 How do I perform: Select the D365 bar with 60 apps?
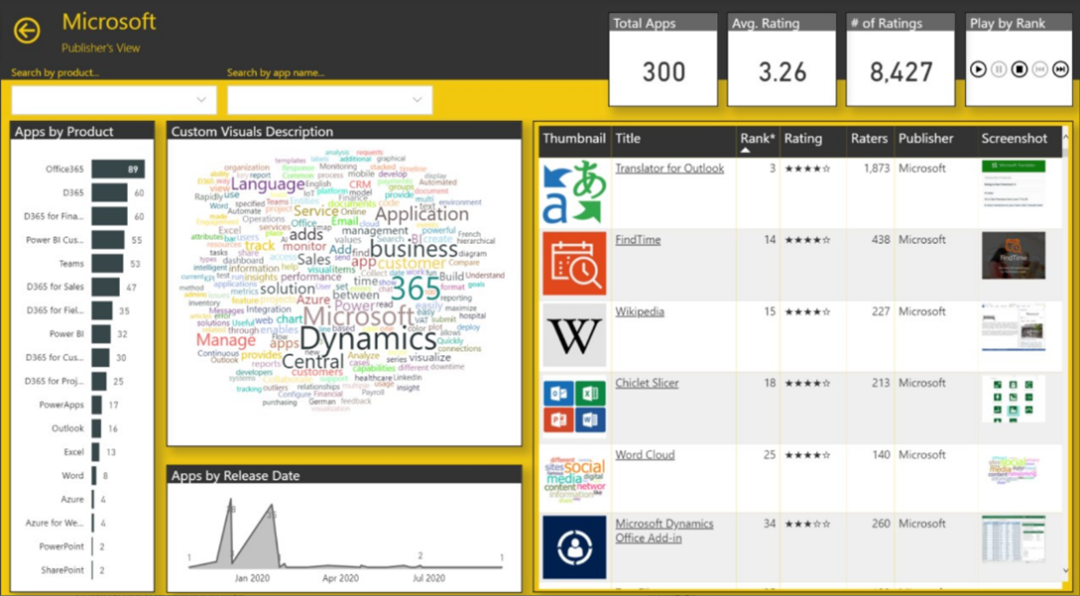[x=110, y=193]
